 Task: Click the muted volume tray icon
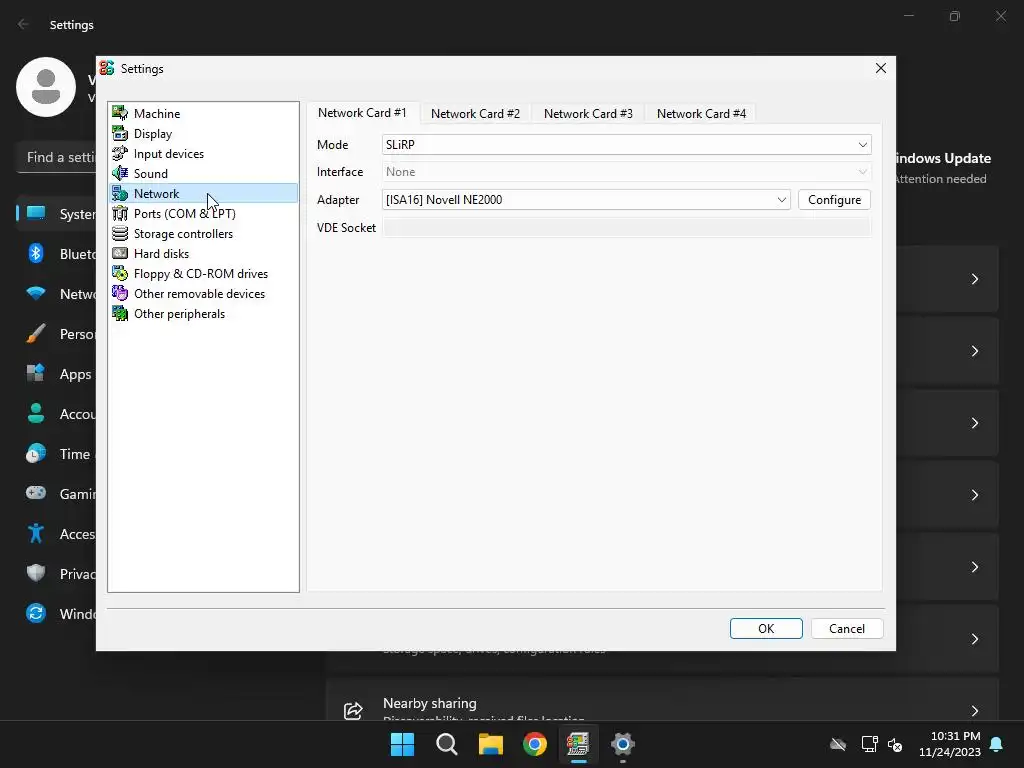[x=895, y=744]
